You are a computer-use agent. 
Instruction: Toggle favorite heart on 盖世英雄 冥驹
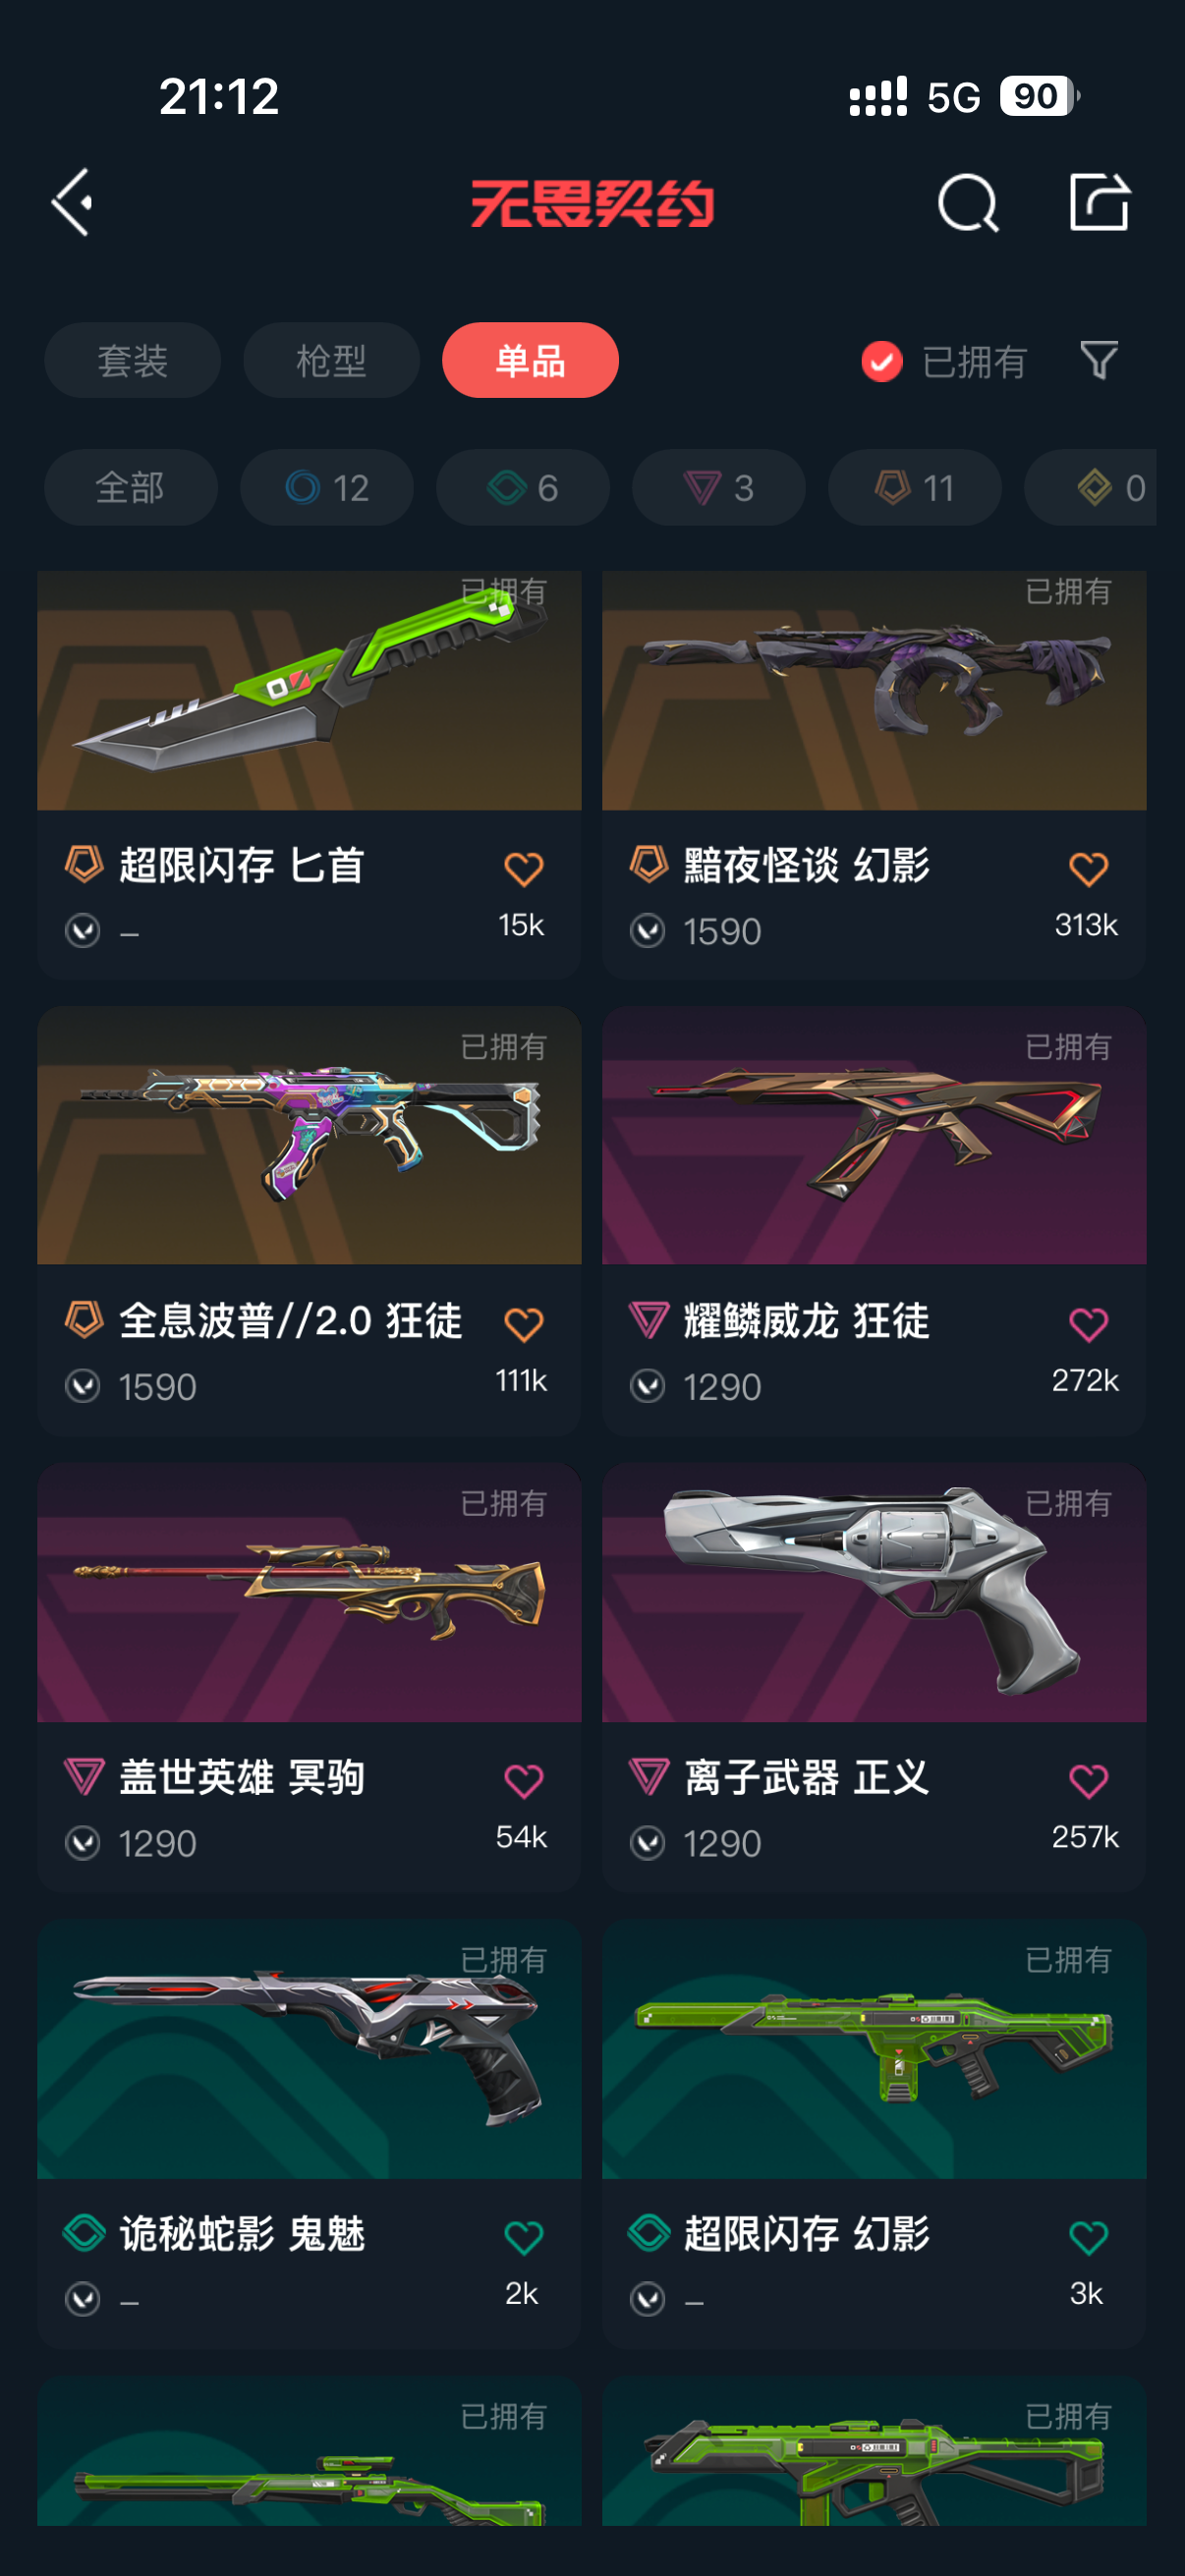(523, 1780)
